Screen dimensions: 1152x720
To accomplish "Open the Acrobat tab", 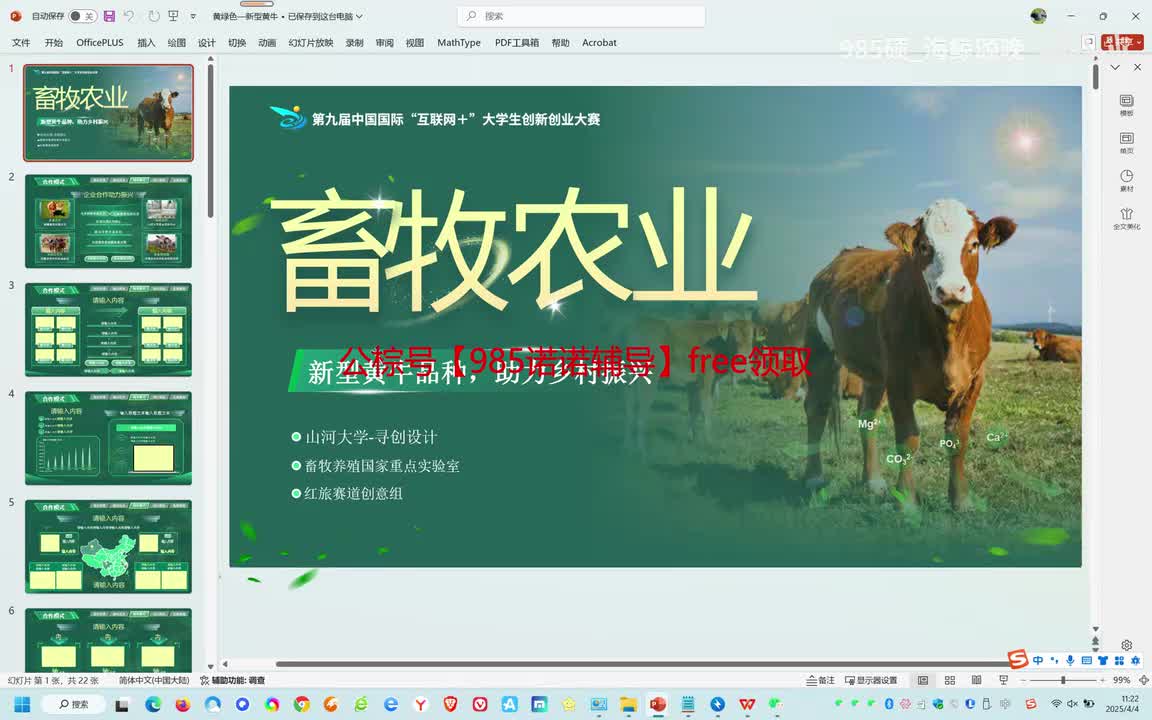I will click(x=599, y=43).
